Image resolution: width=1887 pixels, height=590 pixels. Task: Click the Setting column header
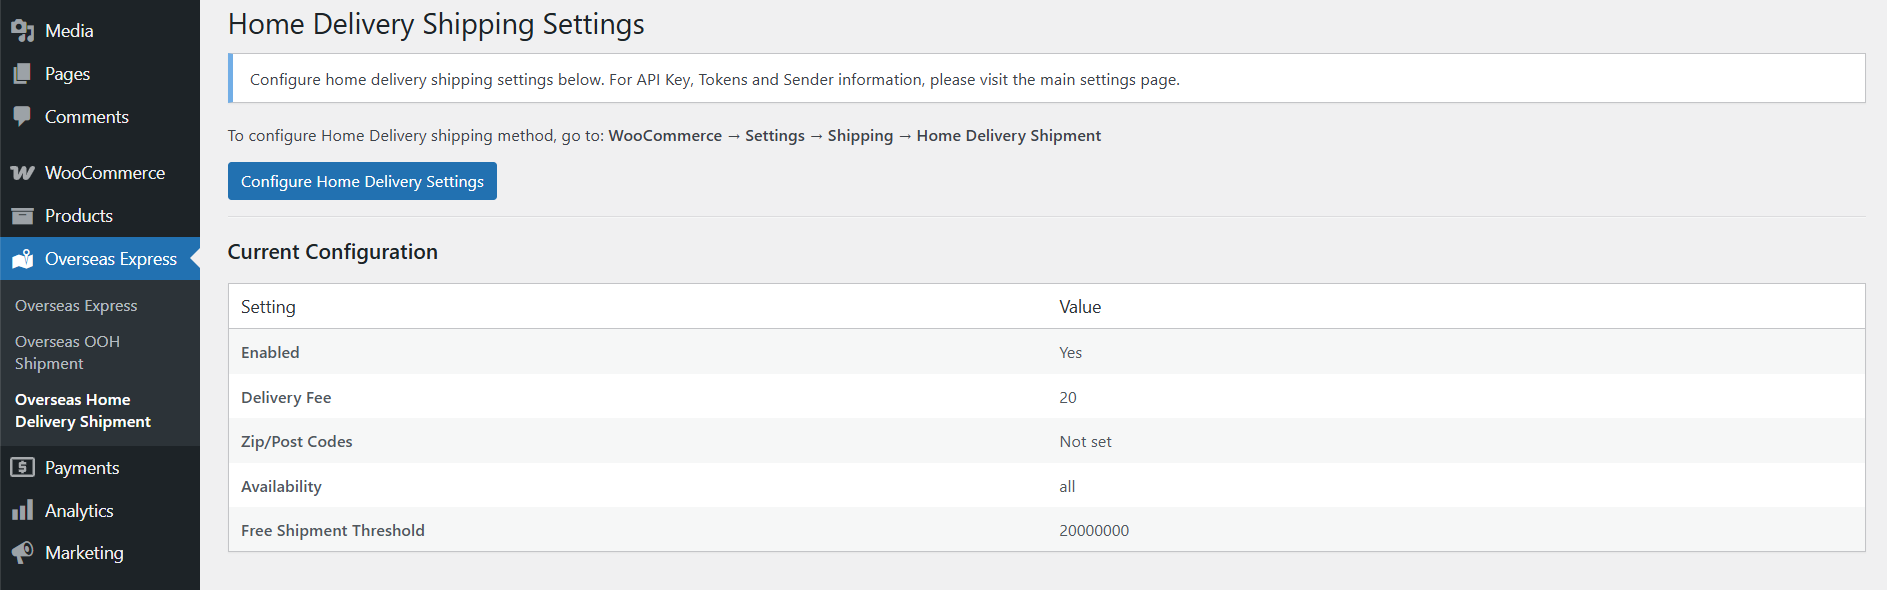tap(267, 306)
